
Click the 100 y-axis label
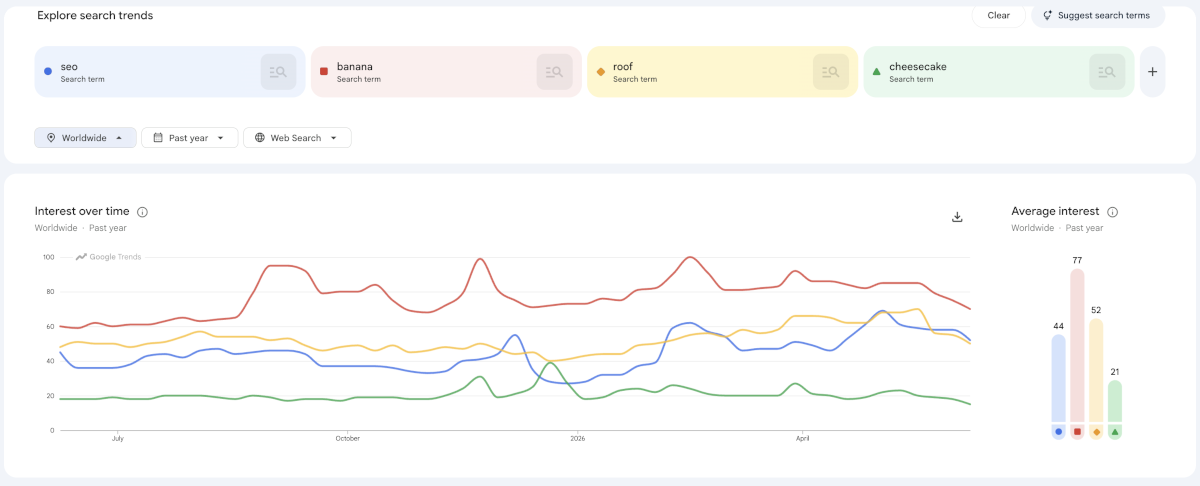[48, 257]
